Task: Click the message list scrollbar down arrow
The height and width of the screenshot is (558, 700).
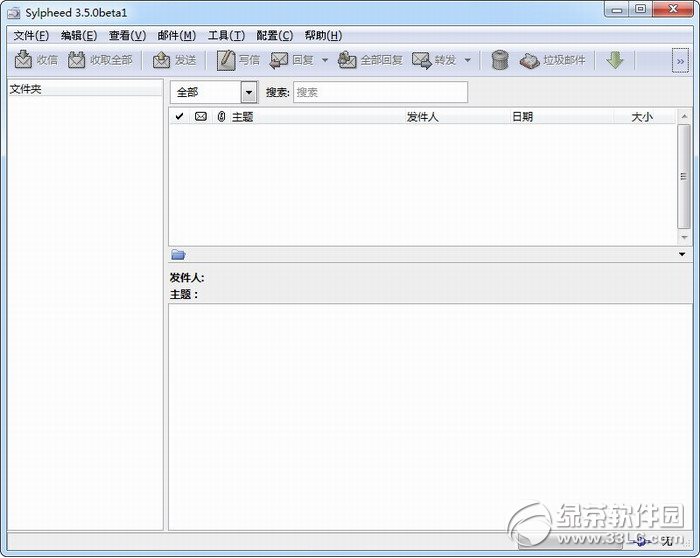Action: (684, 237)
